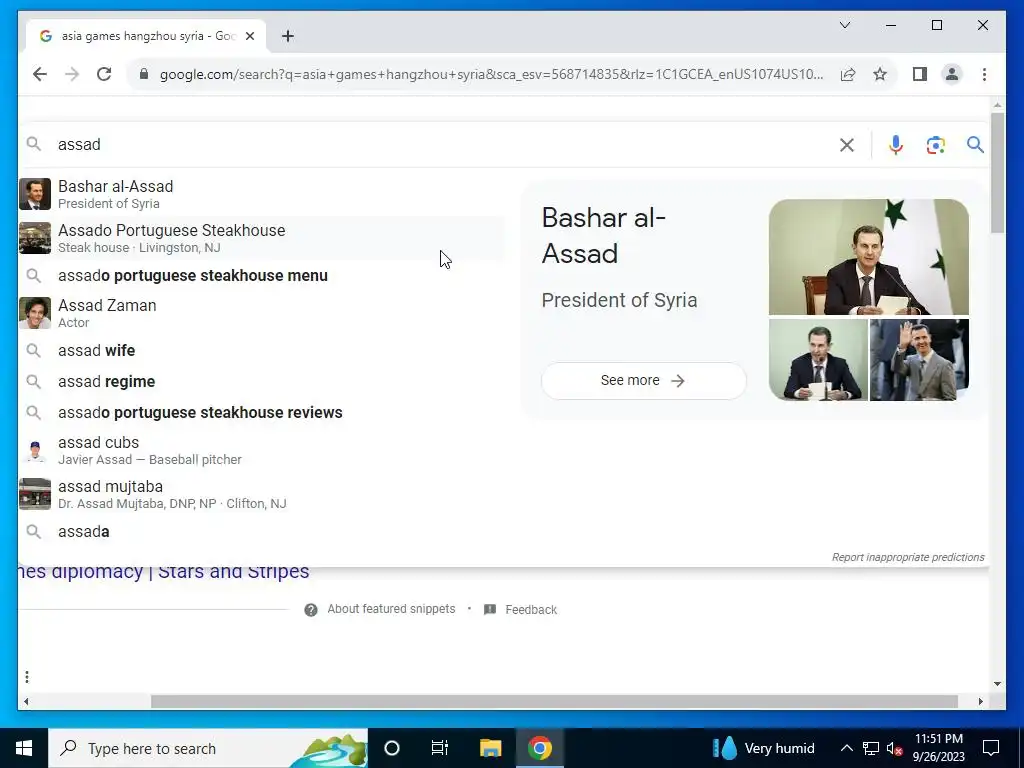Open large Bashar al-Assad photo with flag
Viewport: 1024px width, 768px height.
pos(869,257)
